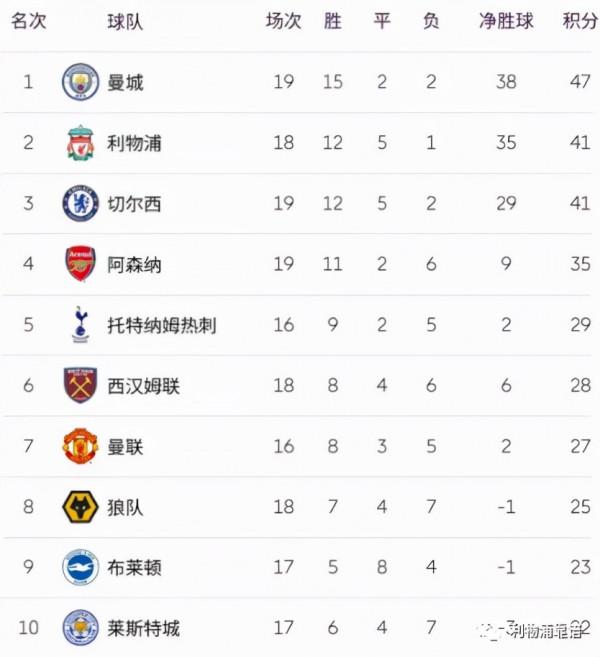Viewport: 600px width, 657px height.
Task: Click the Liverpool club crest
Action: pyautogui.click(x=81, y=143)
